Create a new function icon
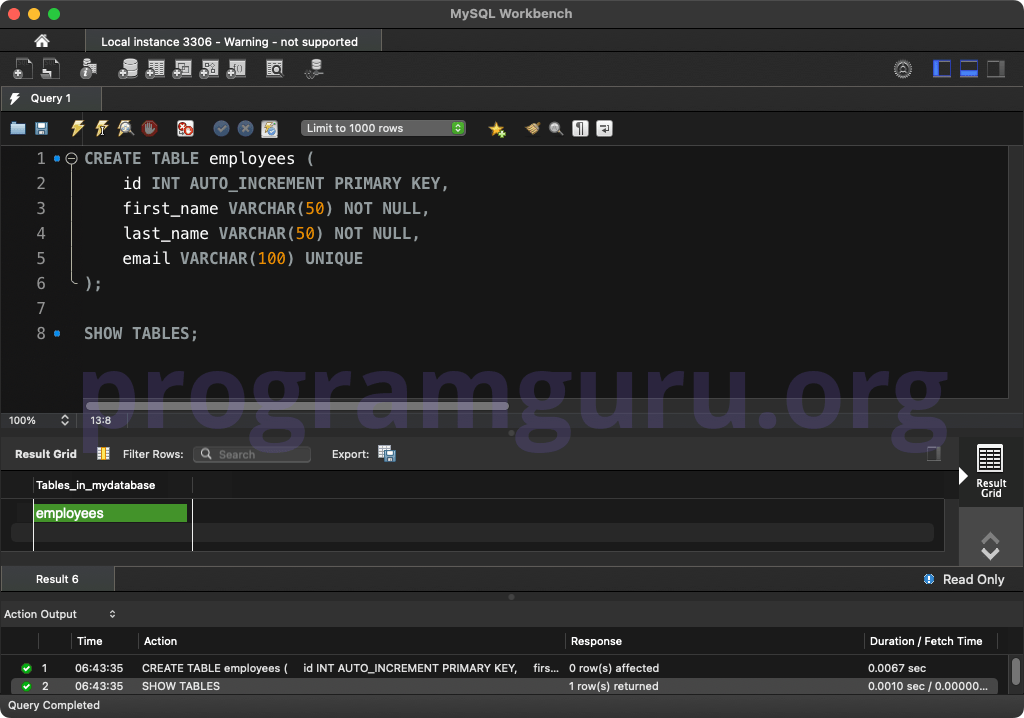Viewport: 1024px width, 718px height. click(236, 69)
